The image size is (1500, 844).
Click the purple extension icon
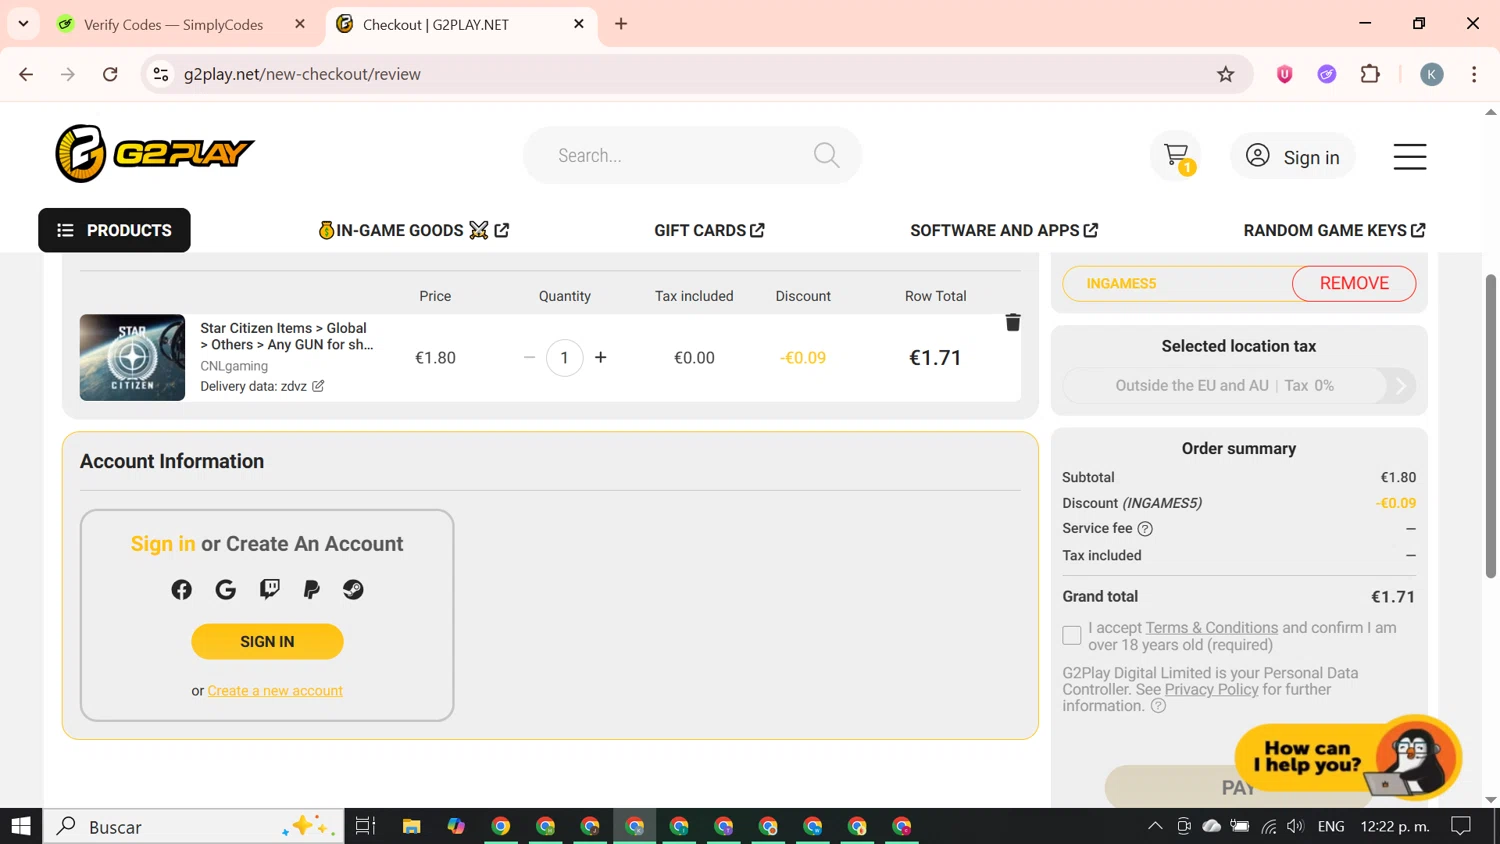click(1327, 74)
